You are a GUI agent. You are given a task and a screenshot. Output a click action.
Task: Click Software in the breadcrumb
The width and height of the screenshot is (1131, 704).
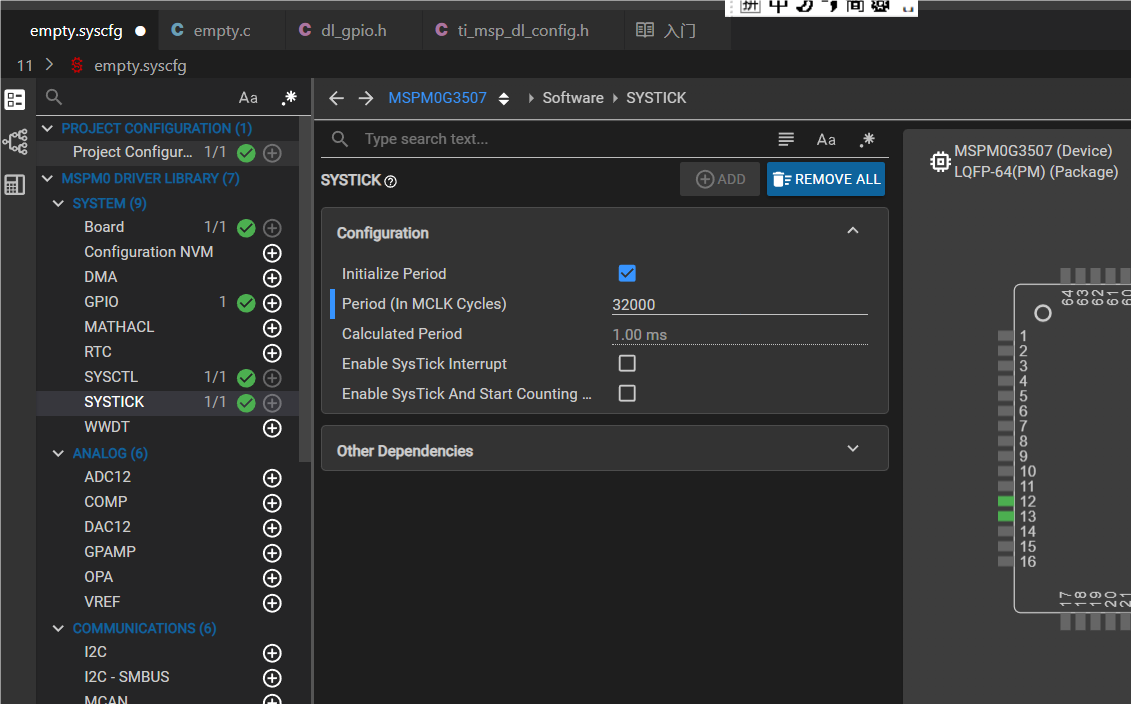(573, 98)
